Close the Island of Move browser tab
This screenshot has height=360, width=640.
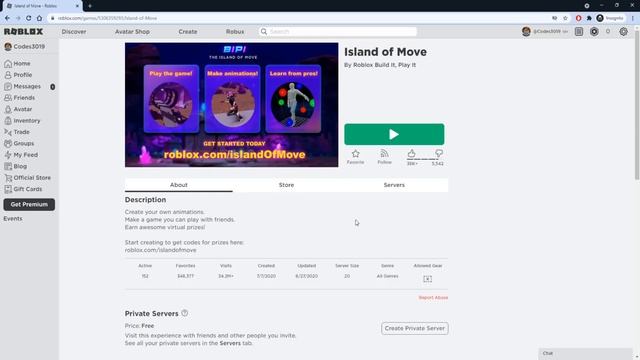(x=77, y=6)
